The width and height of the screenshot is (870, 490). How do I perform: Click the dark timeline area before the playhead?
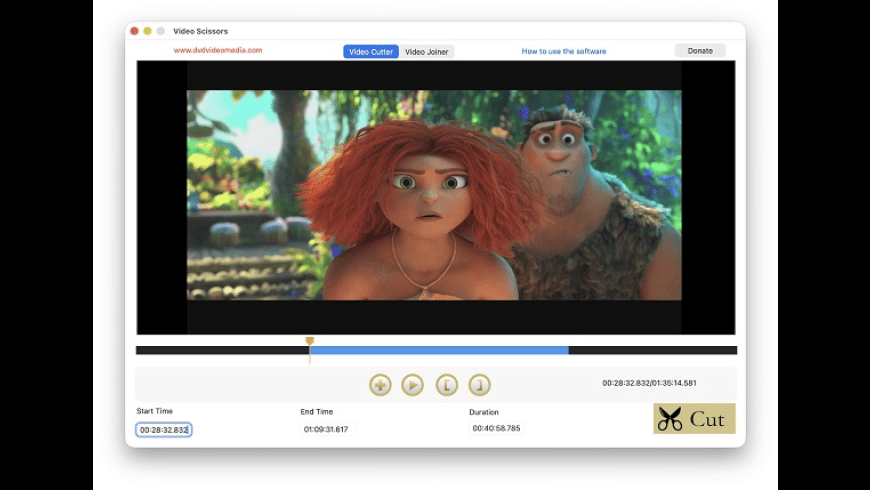tap(222, 350)
